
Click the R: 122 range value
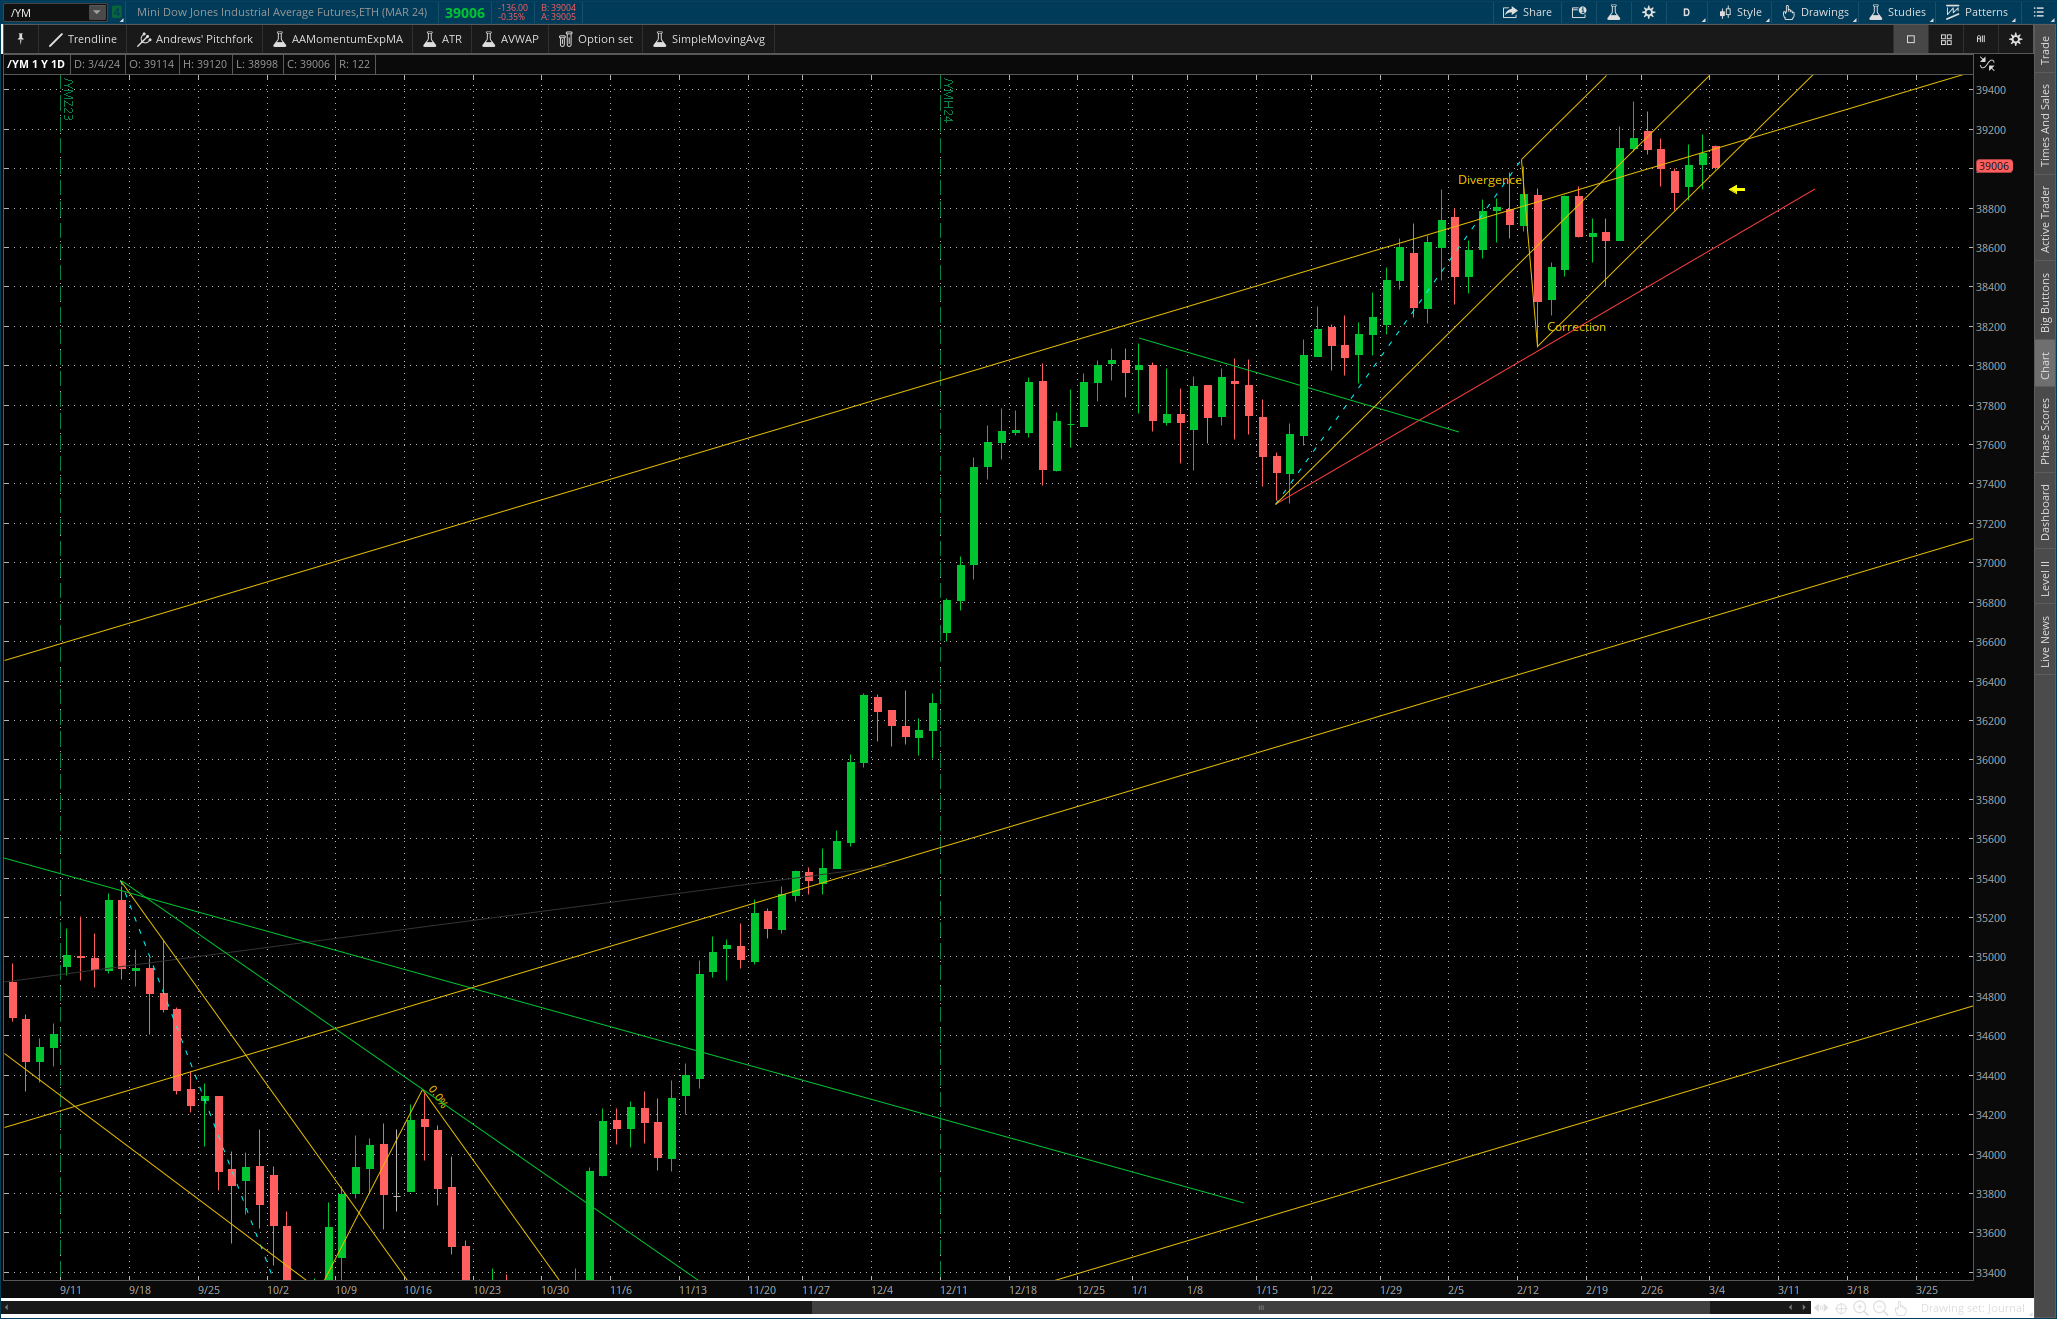tap(354, 64)
